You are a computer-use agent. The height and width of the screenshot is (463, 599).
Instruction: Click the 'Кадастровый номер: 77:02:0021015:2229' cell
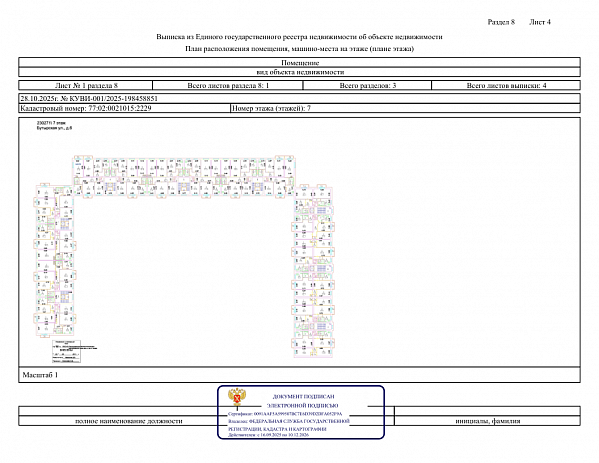(x=125, y=108)
